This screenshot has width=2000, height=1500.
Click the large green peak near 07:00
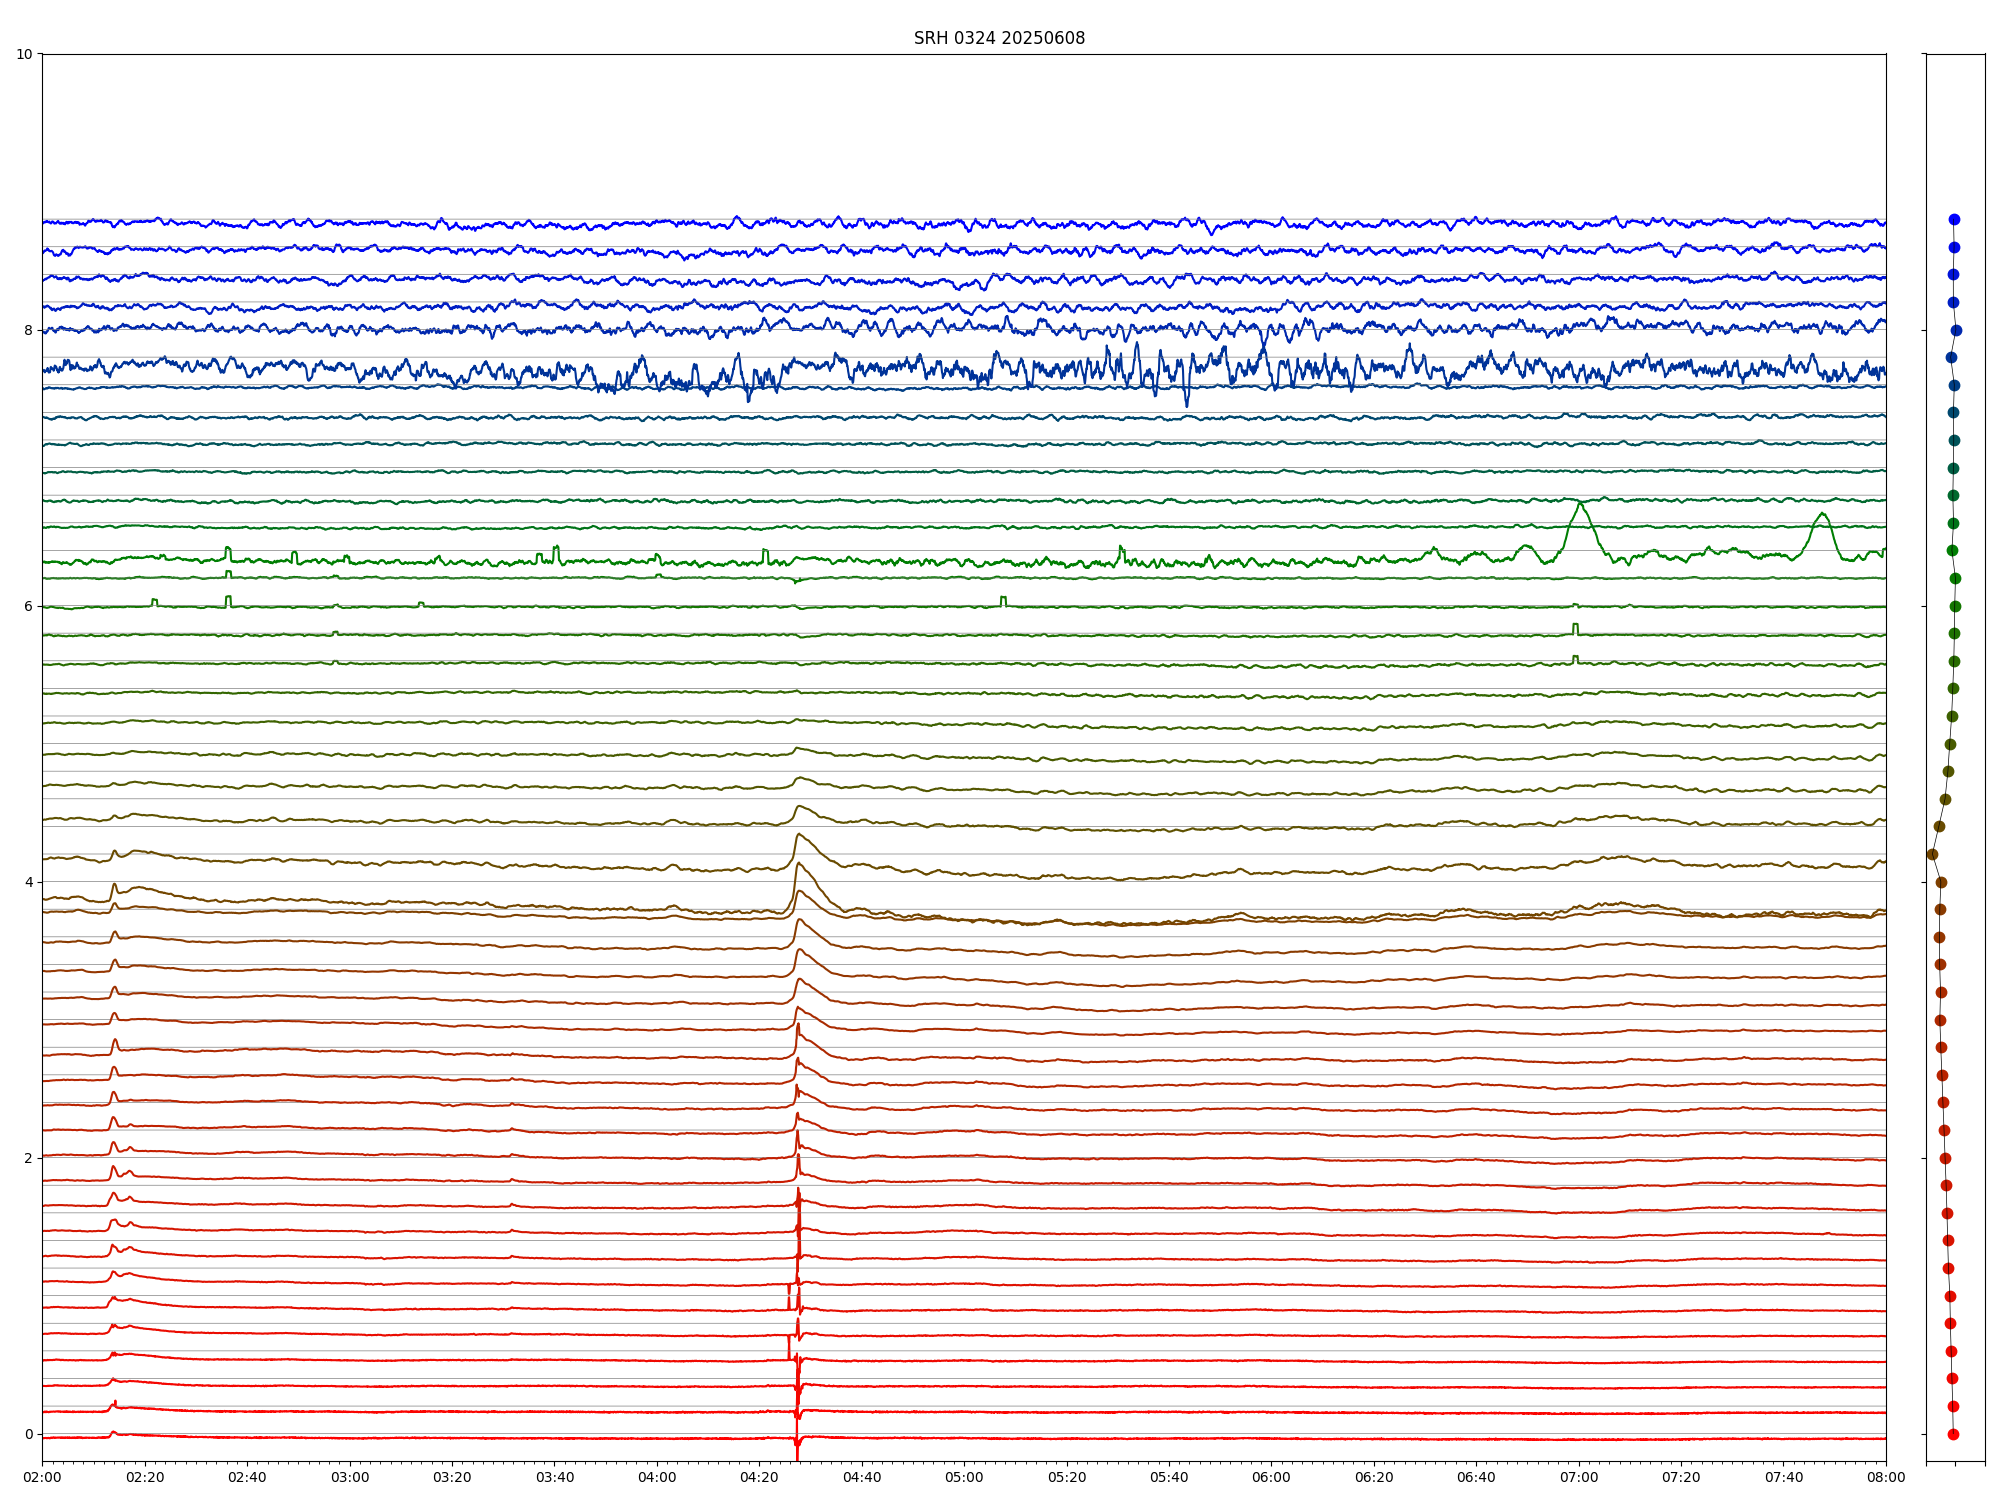point(1580,504)
